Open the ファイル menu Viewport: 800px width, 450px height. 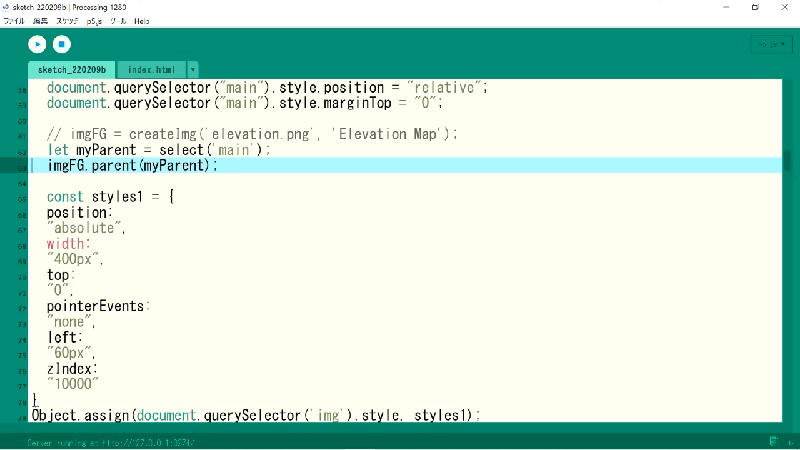point(14,20)
